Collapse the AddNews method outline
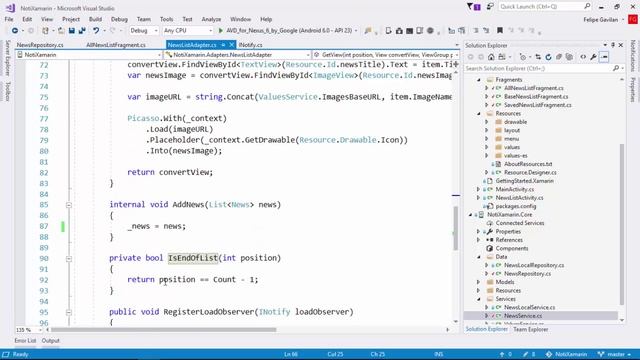The image size is (640, 360). (x=69, y=205)
